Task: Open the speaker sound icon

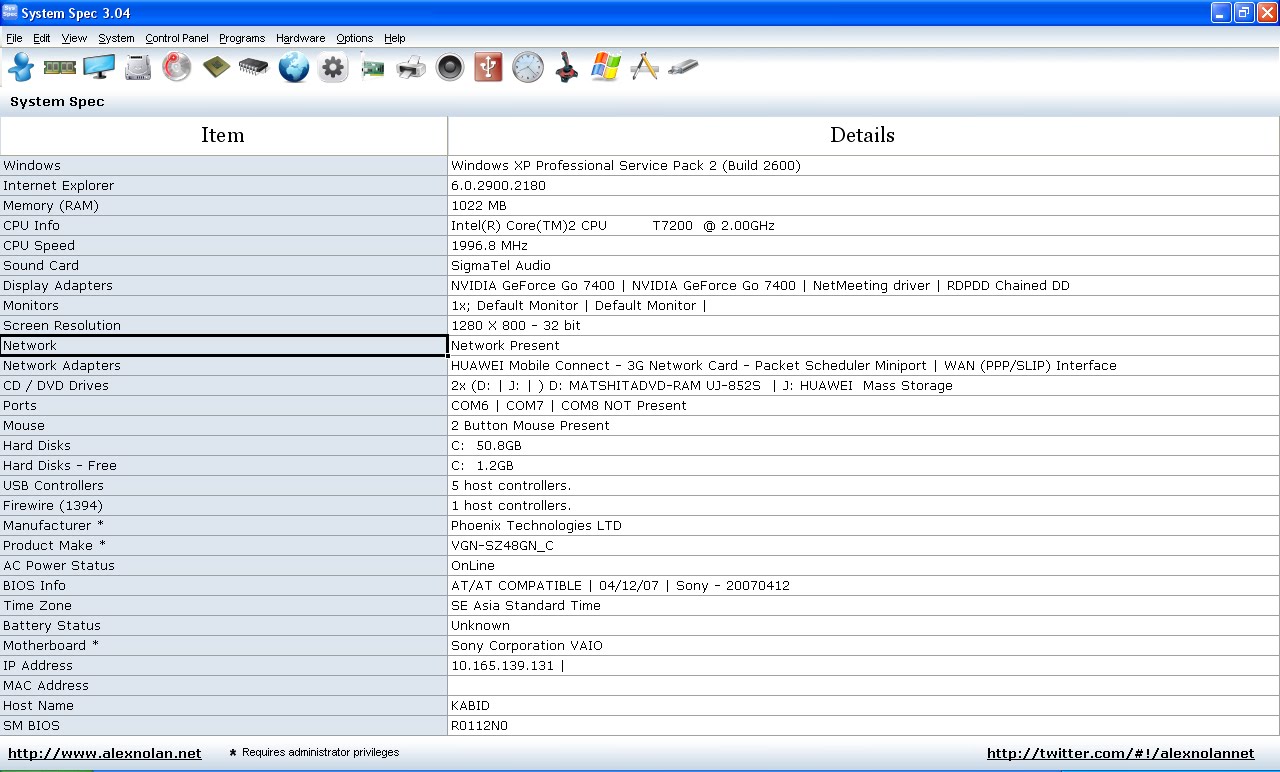Action: (450, 67)
